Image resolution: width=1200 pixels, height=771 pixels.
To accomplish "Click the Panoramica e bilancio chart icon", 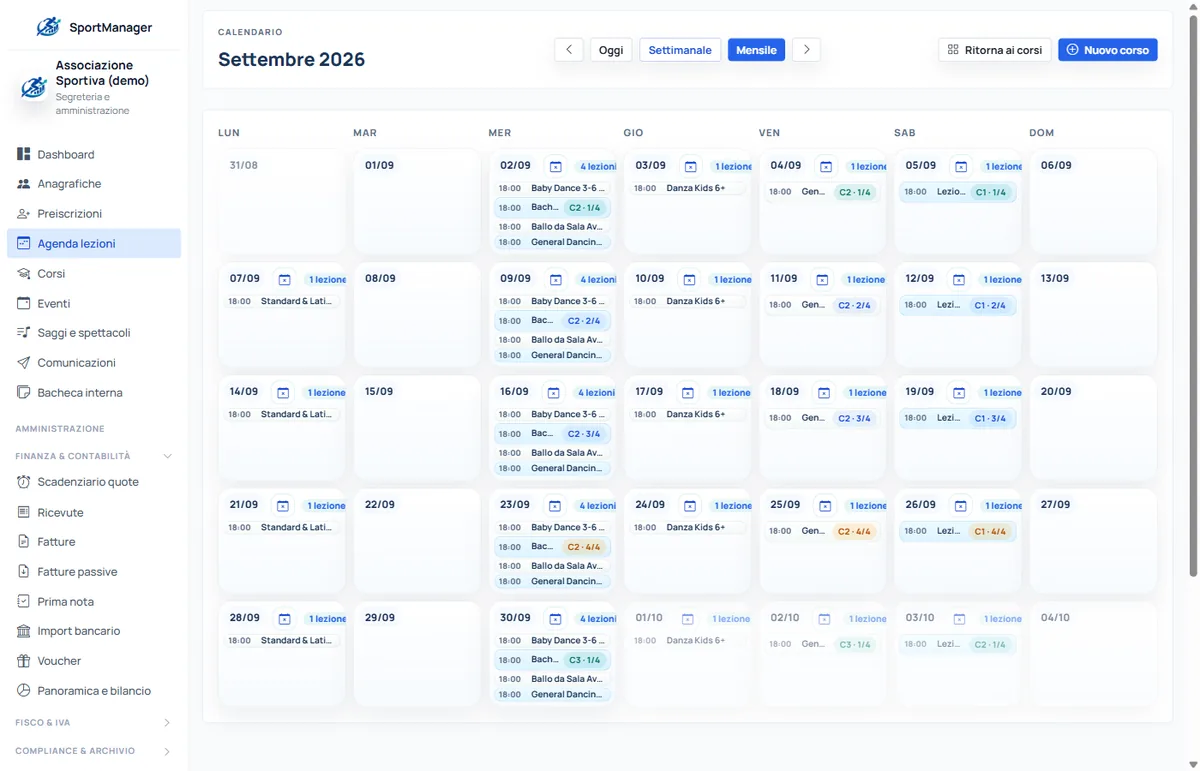I will 23,690.
